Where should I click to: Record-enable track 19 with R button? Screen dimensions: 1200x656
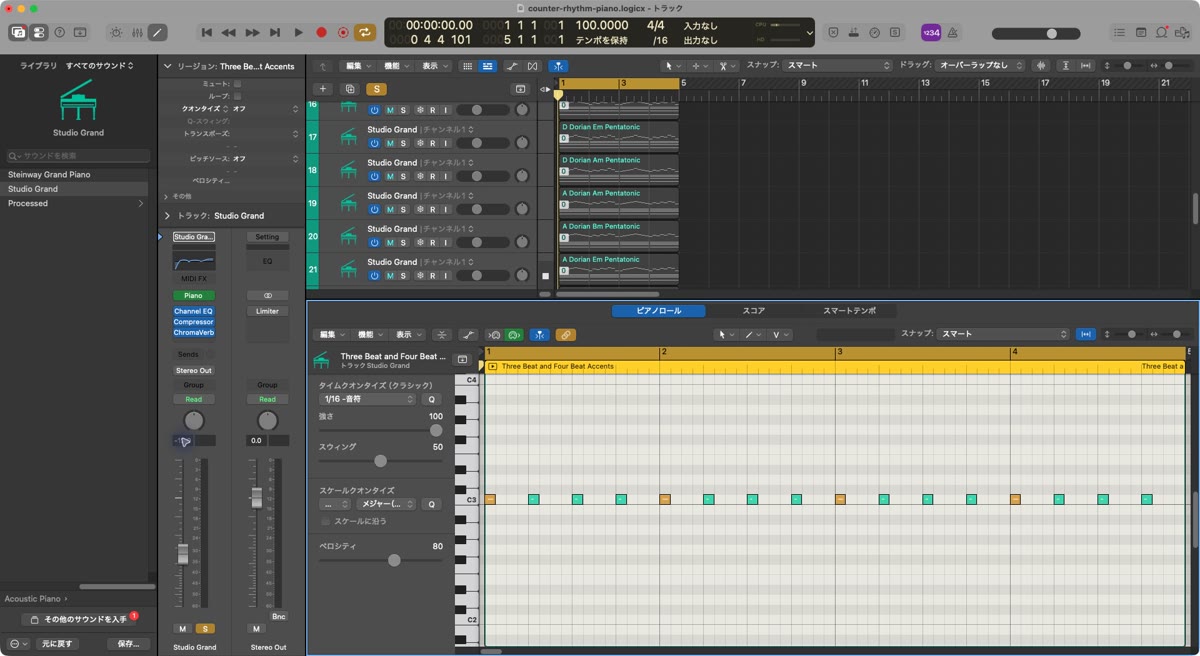432,209
